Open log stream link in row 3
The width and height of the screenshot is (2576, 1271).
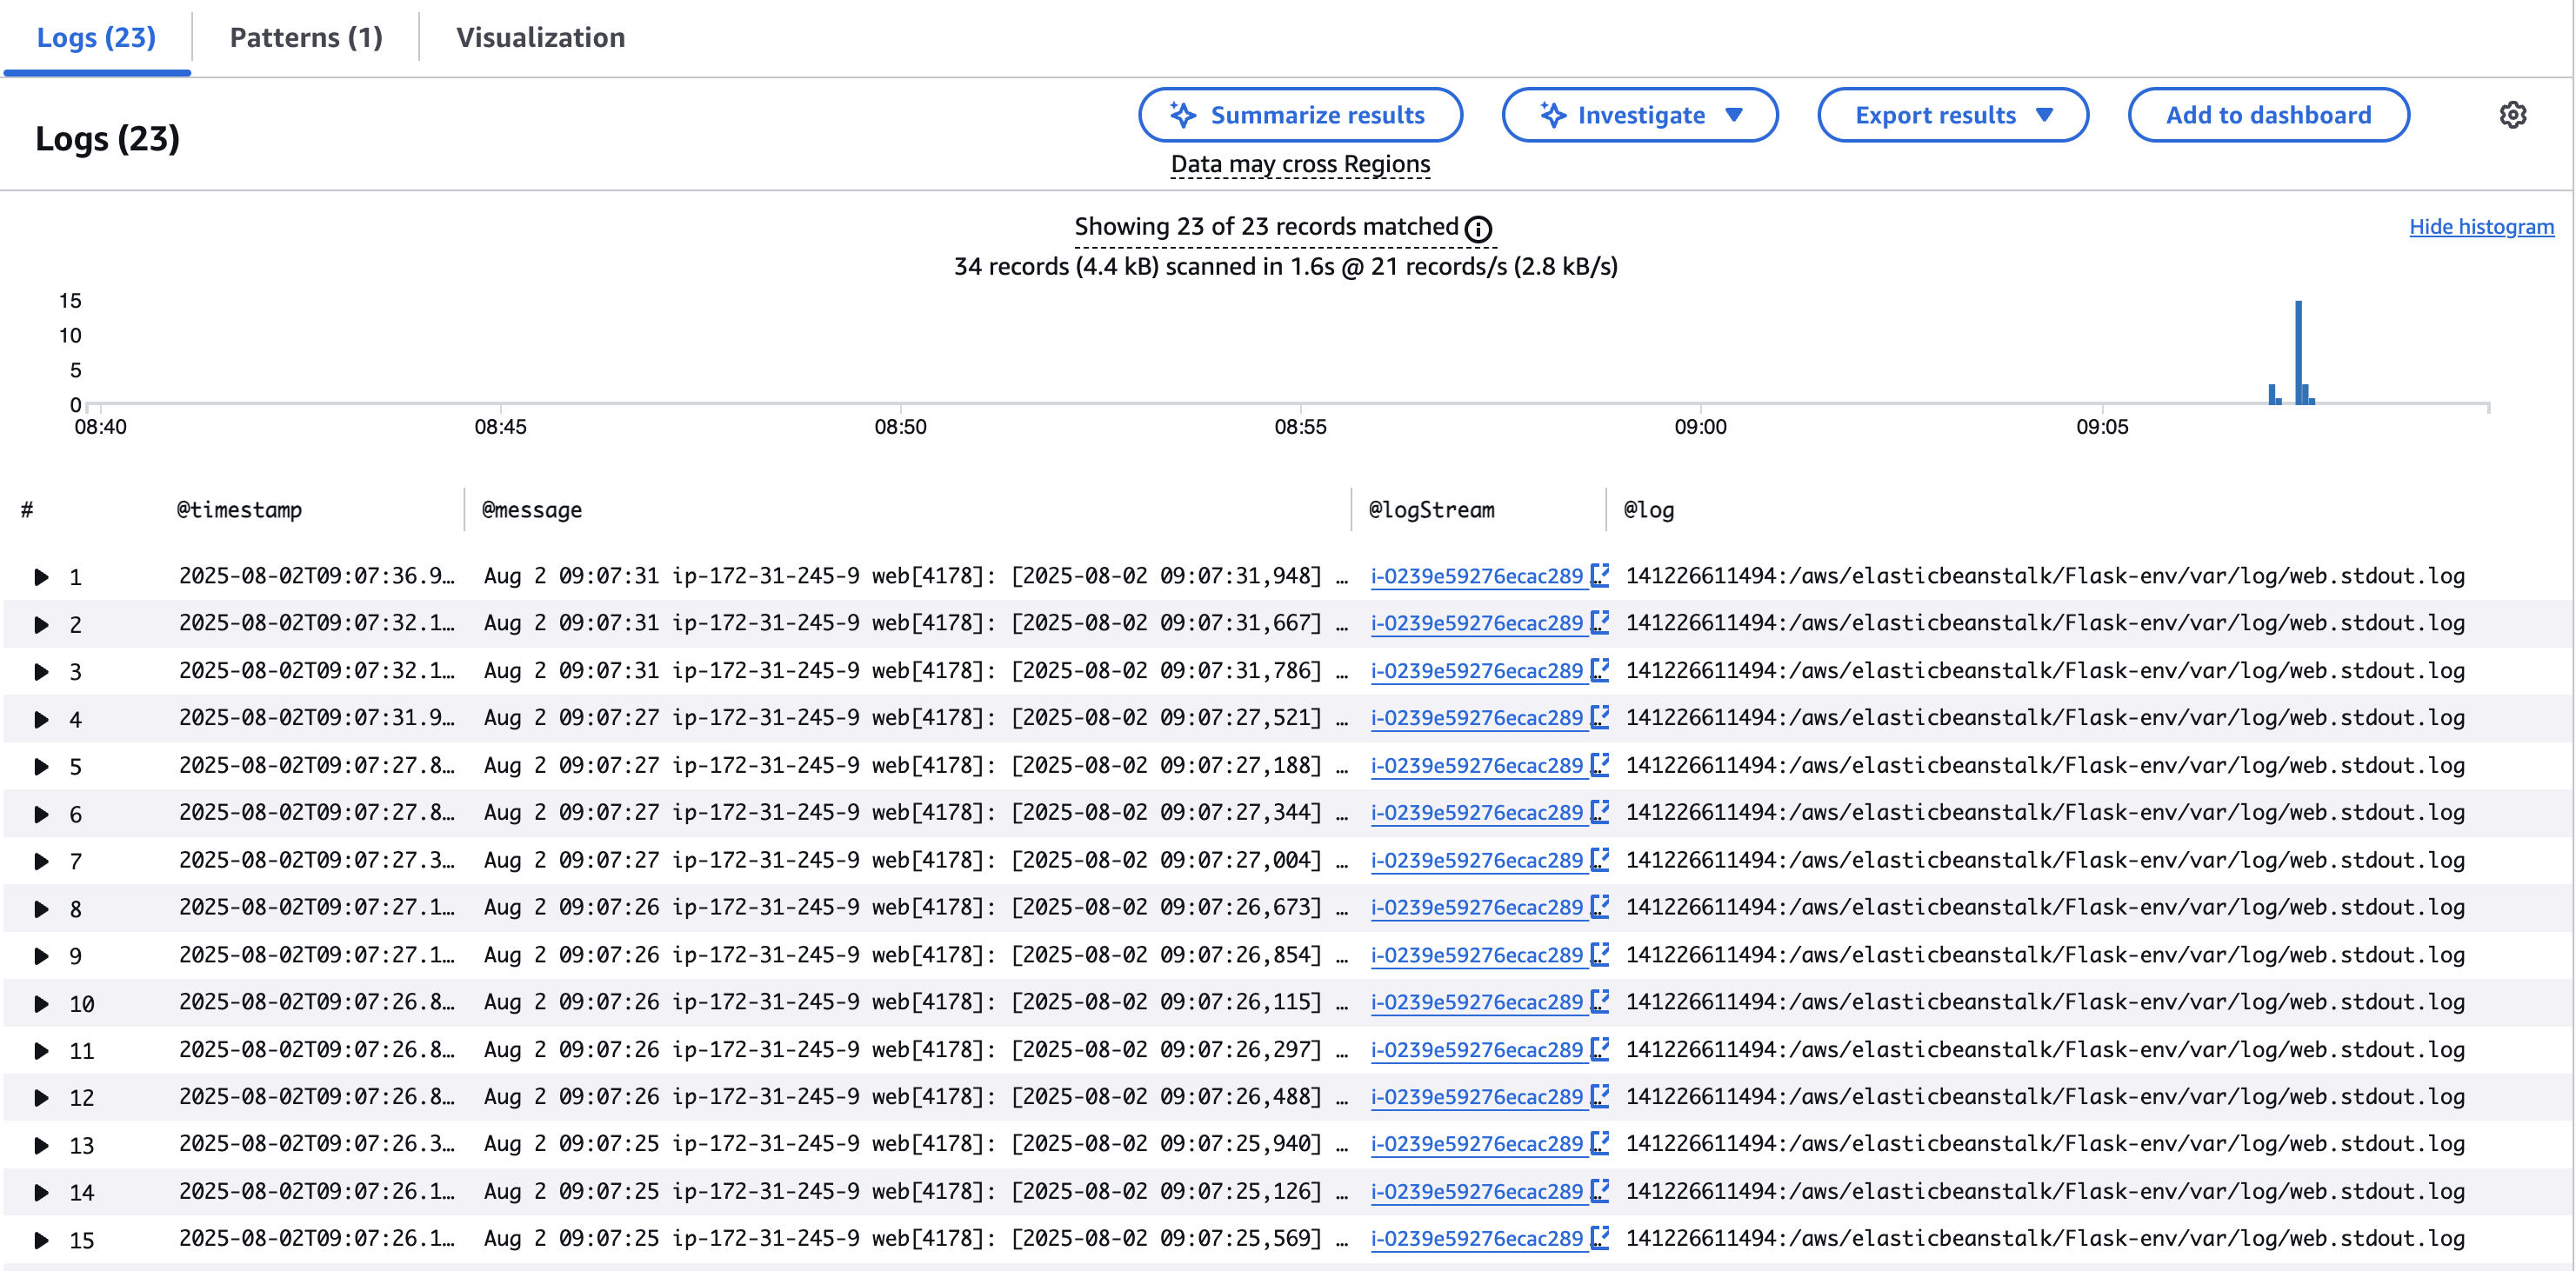(x=1476, y=671)
